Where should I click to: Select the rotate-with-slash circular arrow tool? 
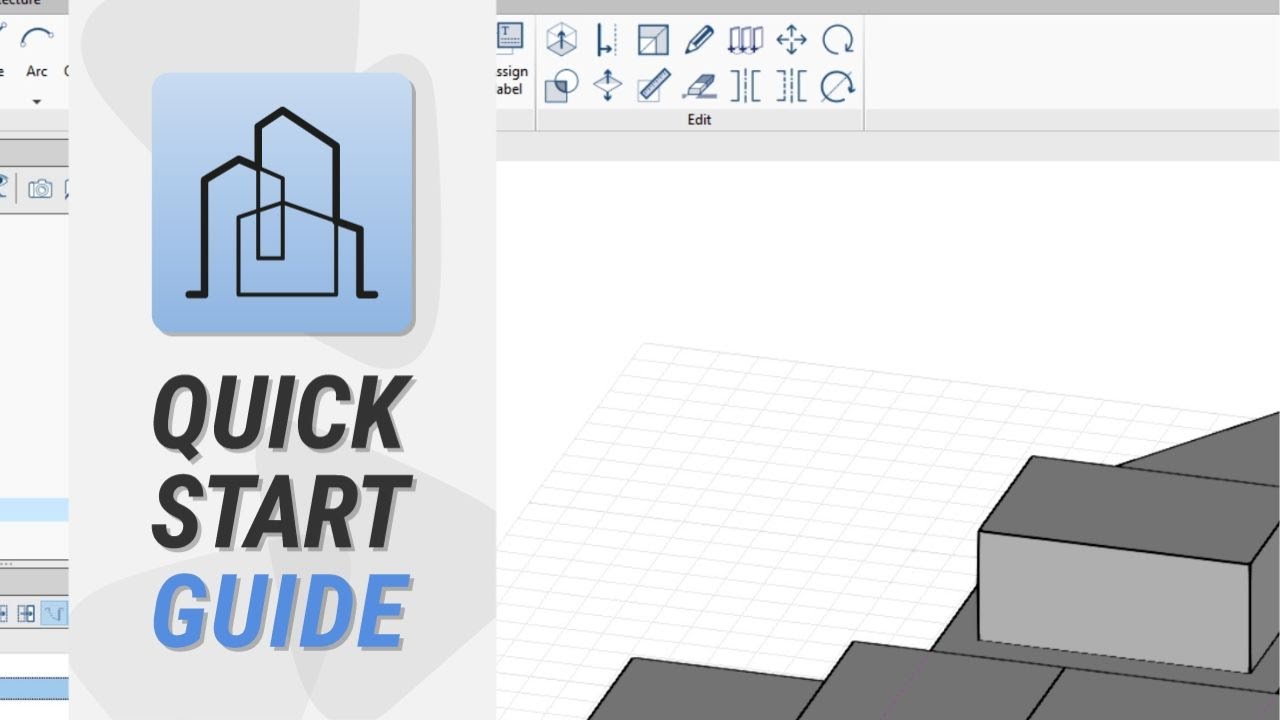837,86
